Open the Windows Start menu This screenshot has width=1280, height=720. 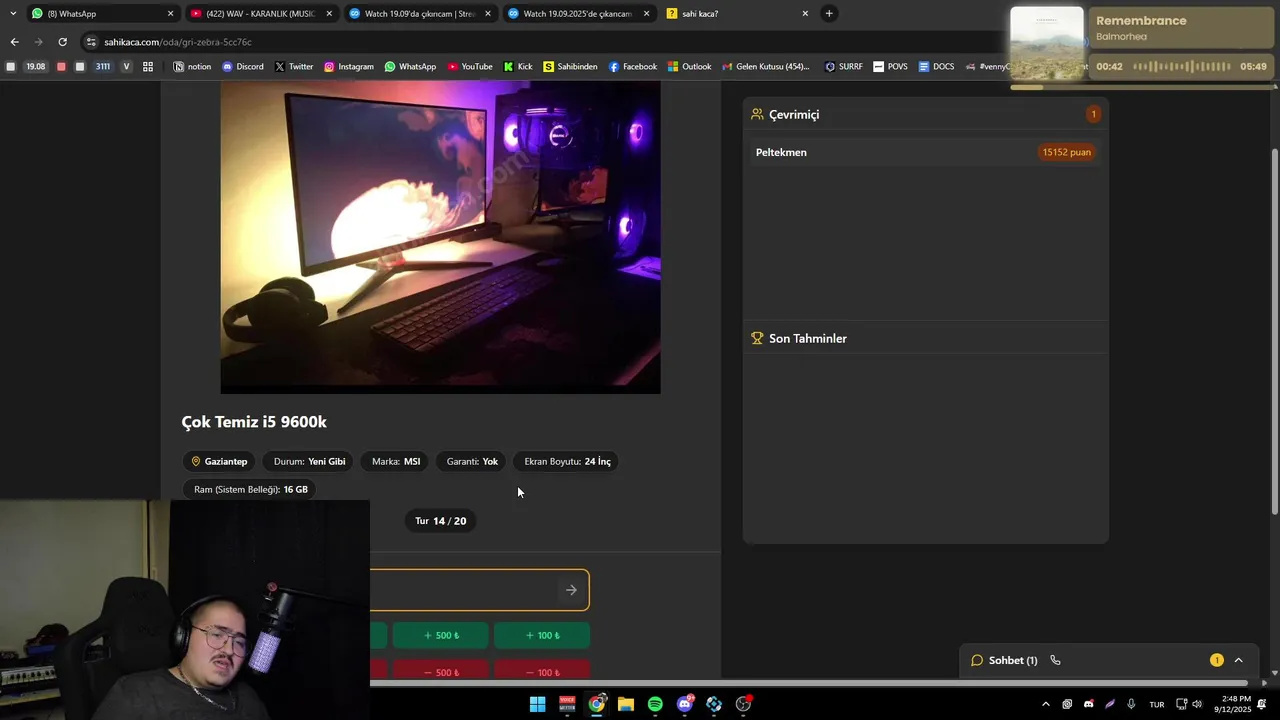point(537,704)
